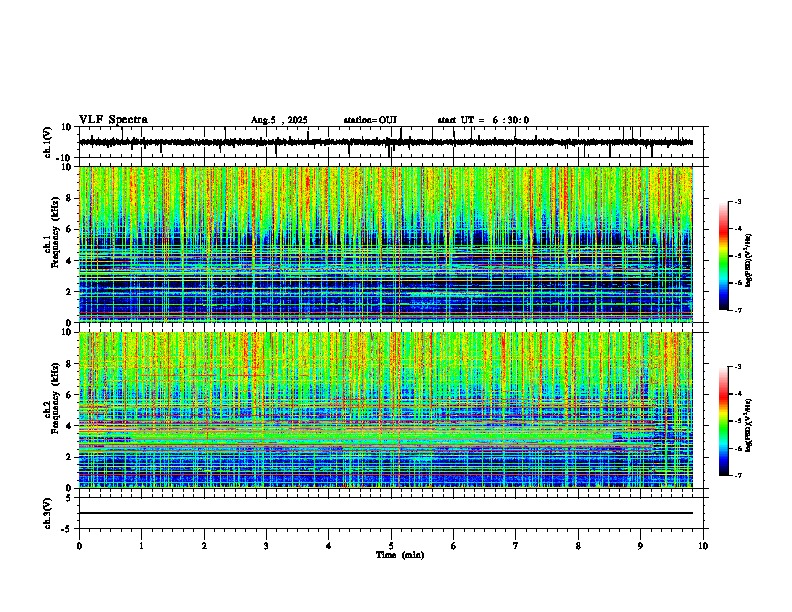Click time axis tick label "1"
The image size is (792, 612).
tap(141, 546)
